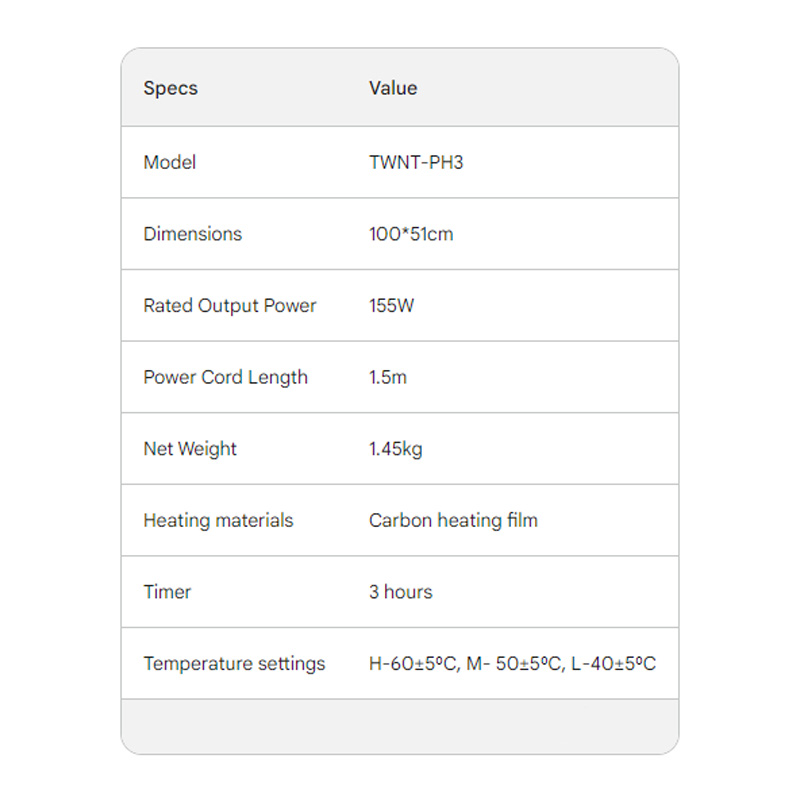Viewport: 800px width, 800px height.
Task: Select the Rated Output Power label
Action: pyautogui.click(x=230, y=306)
